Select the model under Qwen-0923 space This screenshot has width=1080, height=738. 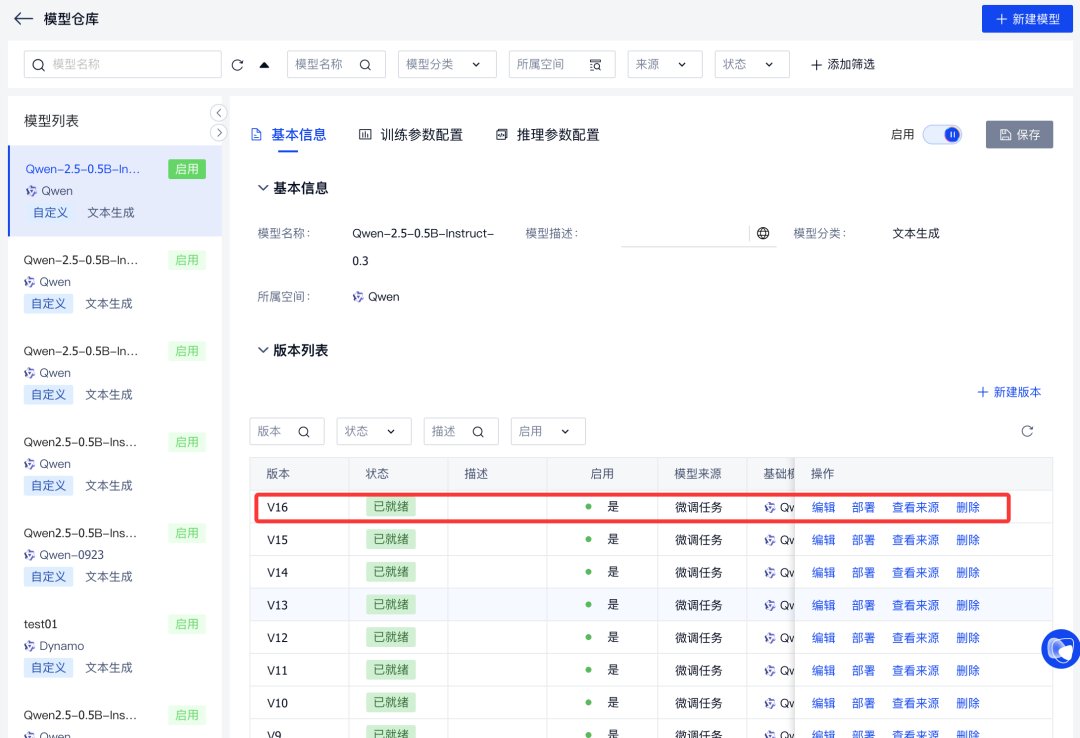coord(114,555)
